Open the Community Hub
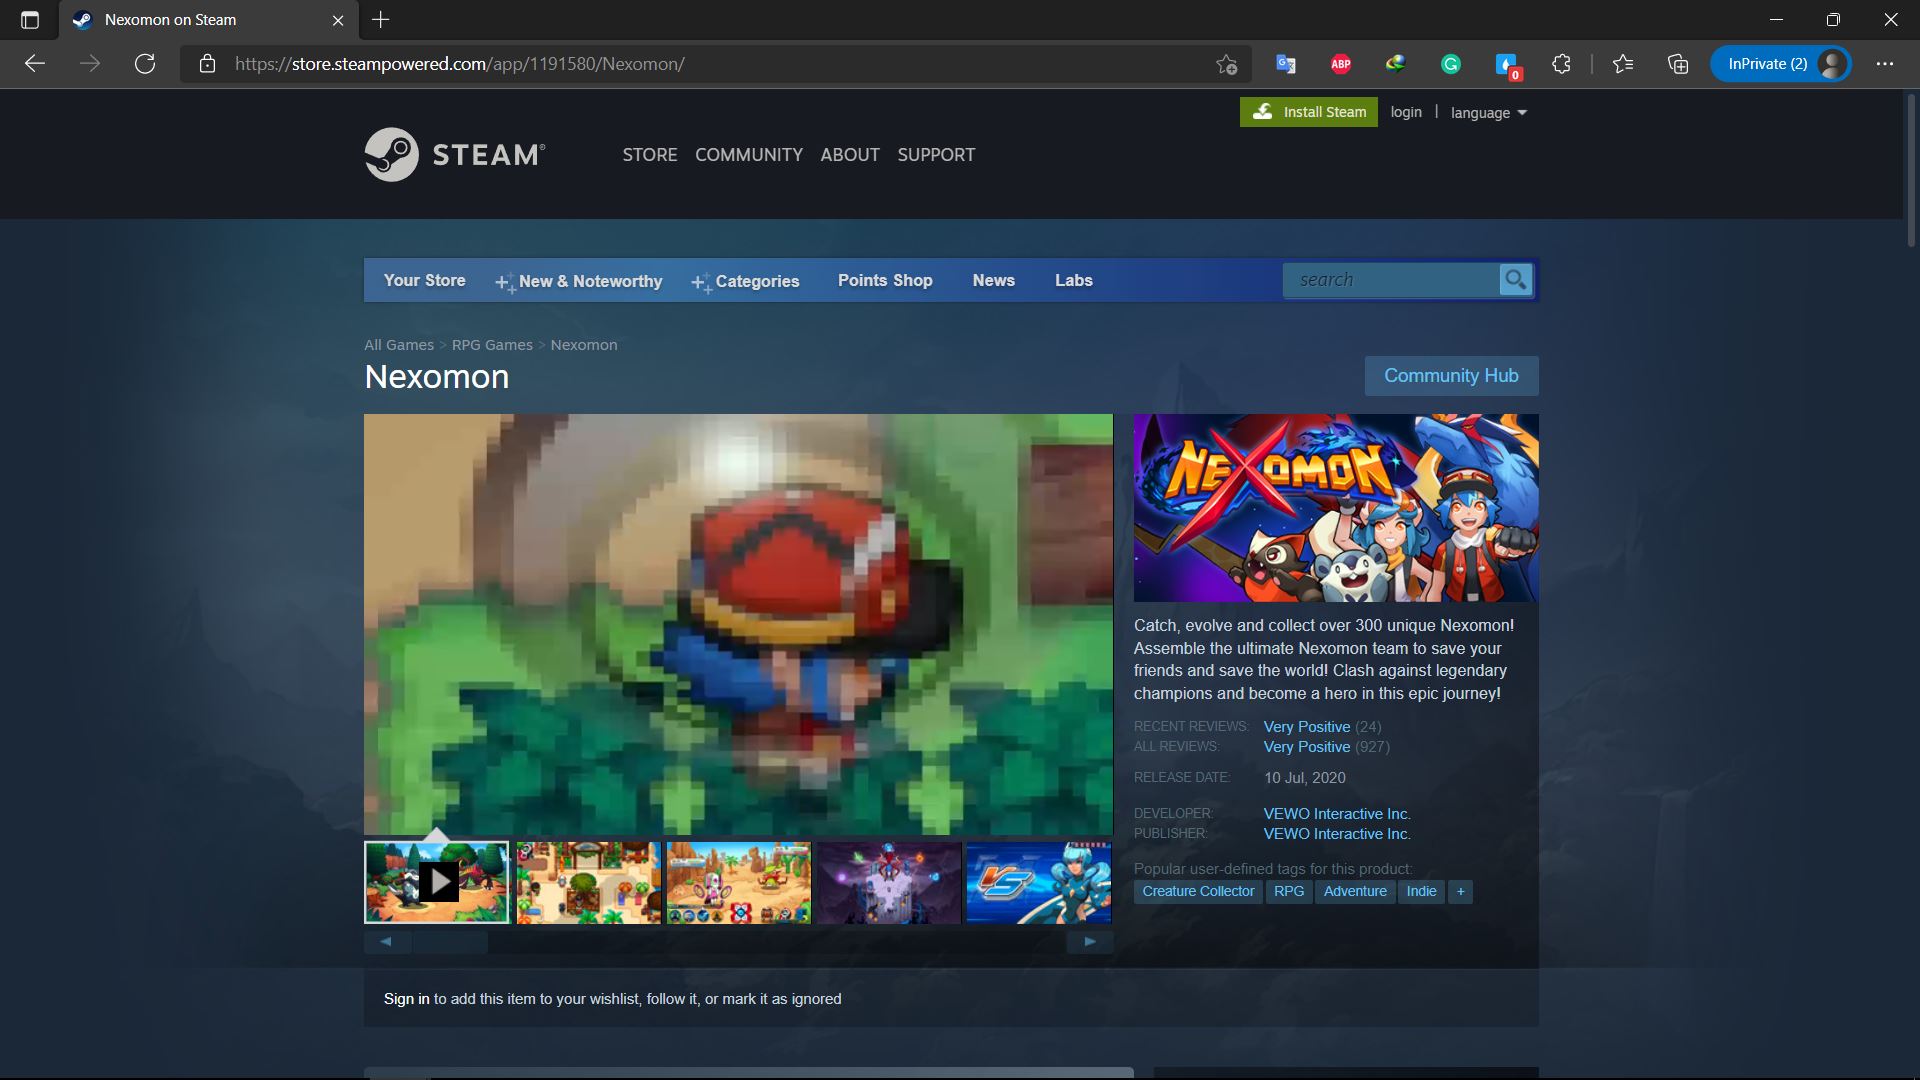The image size is (1920, 1080). point(1451,375)
